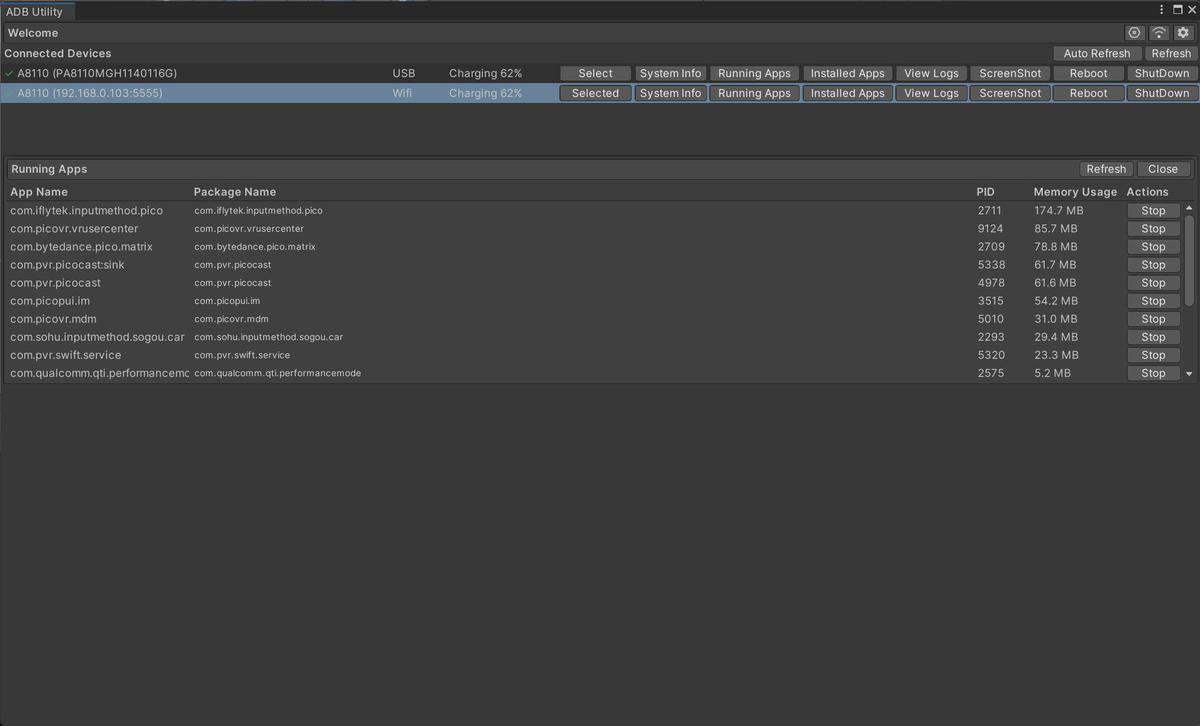Refresh the Connected Devices list
Screen dimensions: 1200x726
point(1171,53)
